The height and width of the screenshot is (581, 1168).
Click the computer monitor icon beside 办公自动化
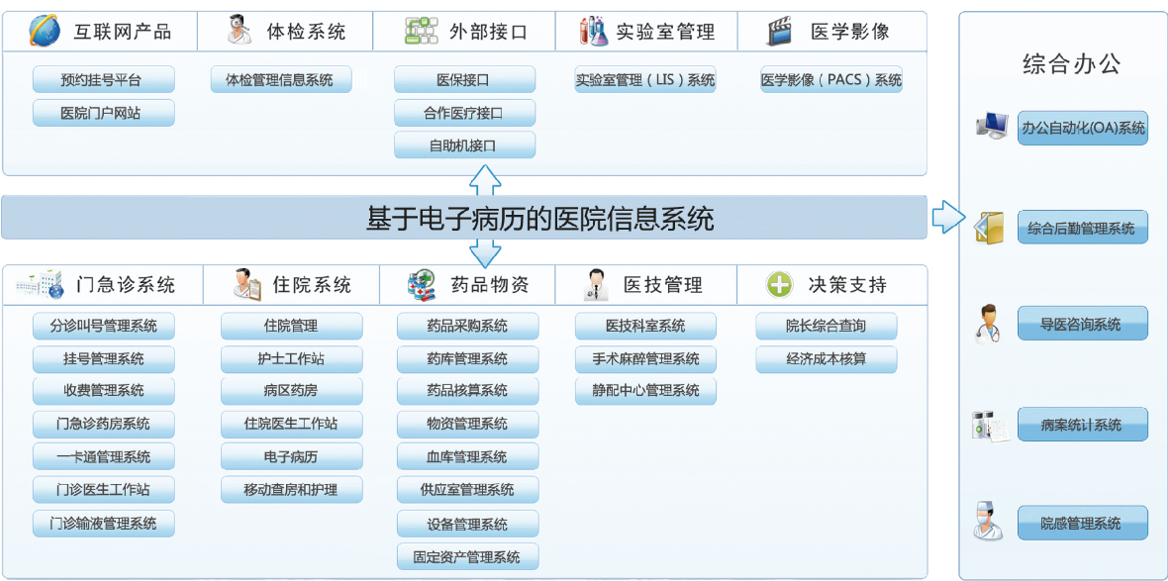click(x=991, y=127)
